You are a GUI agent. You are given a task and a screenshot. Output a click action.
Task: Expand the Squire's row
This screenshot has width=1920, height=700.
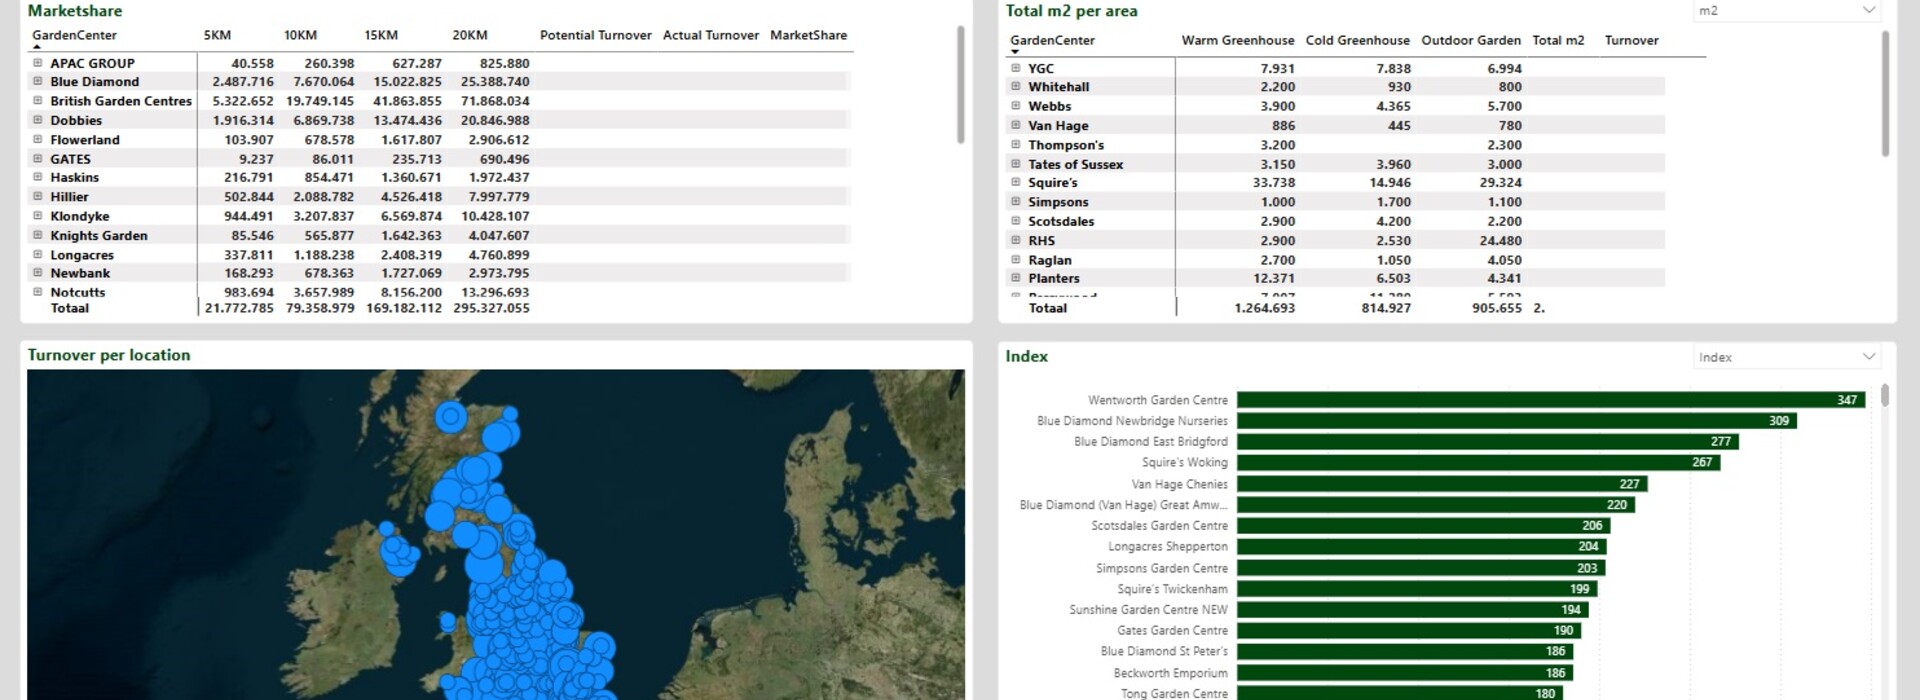[1015, 182]
